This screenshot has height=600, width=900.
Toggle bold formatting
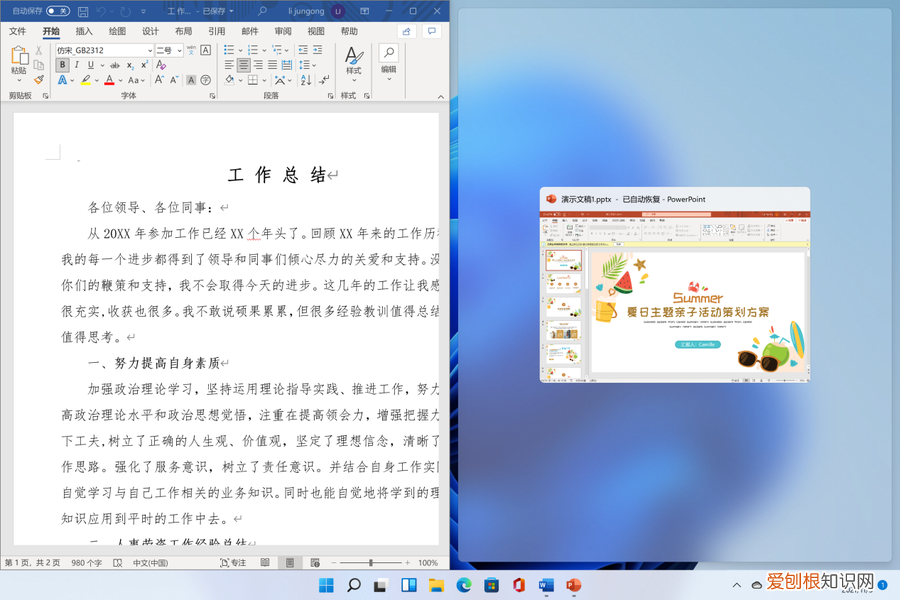coord(62,64)
